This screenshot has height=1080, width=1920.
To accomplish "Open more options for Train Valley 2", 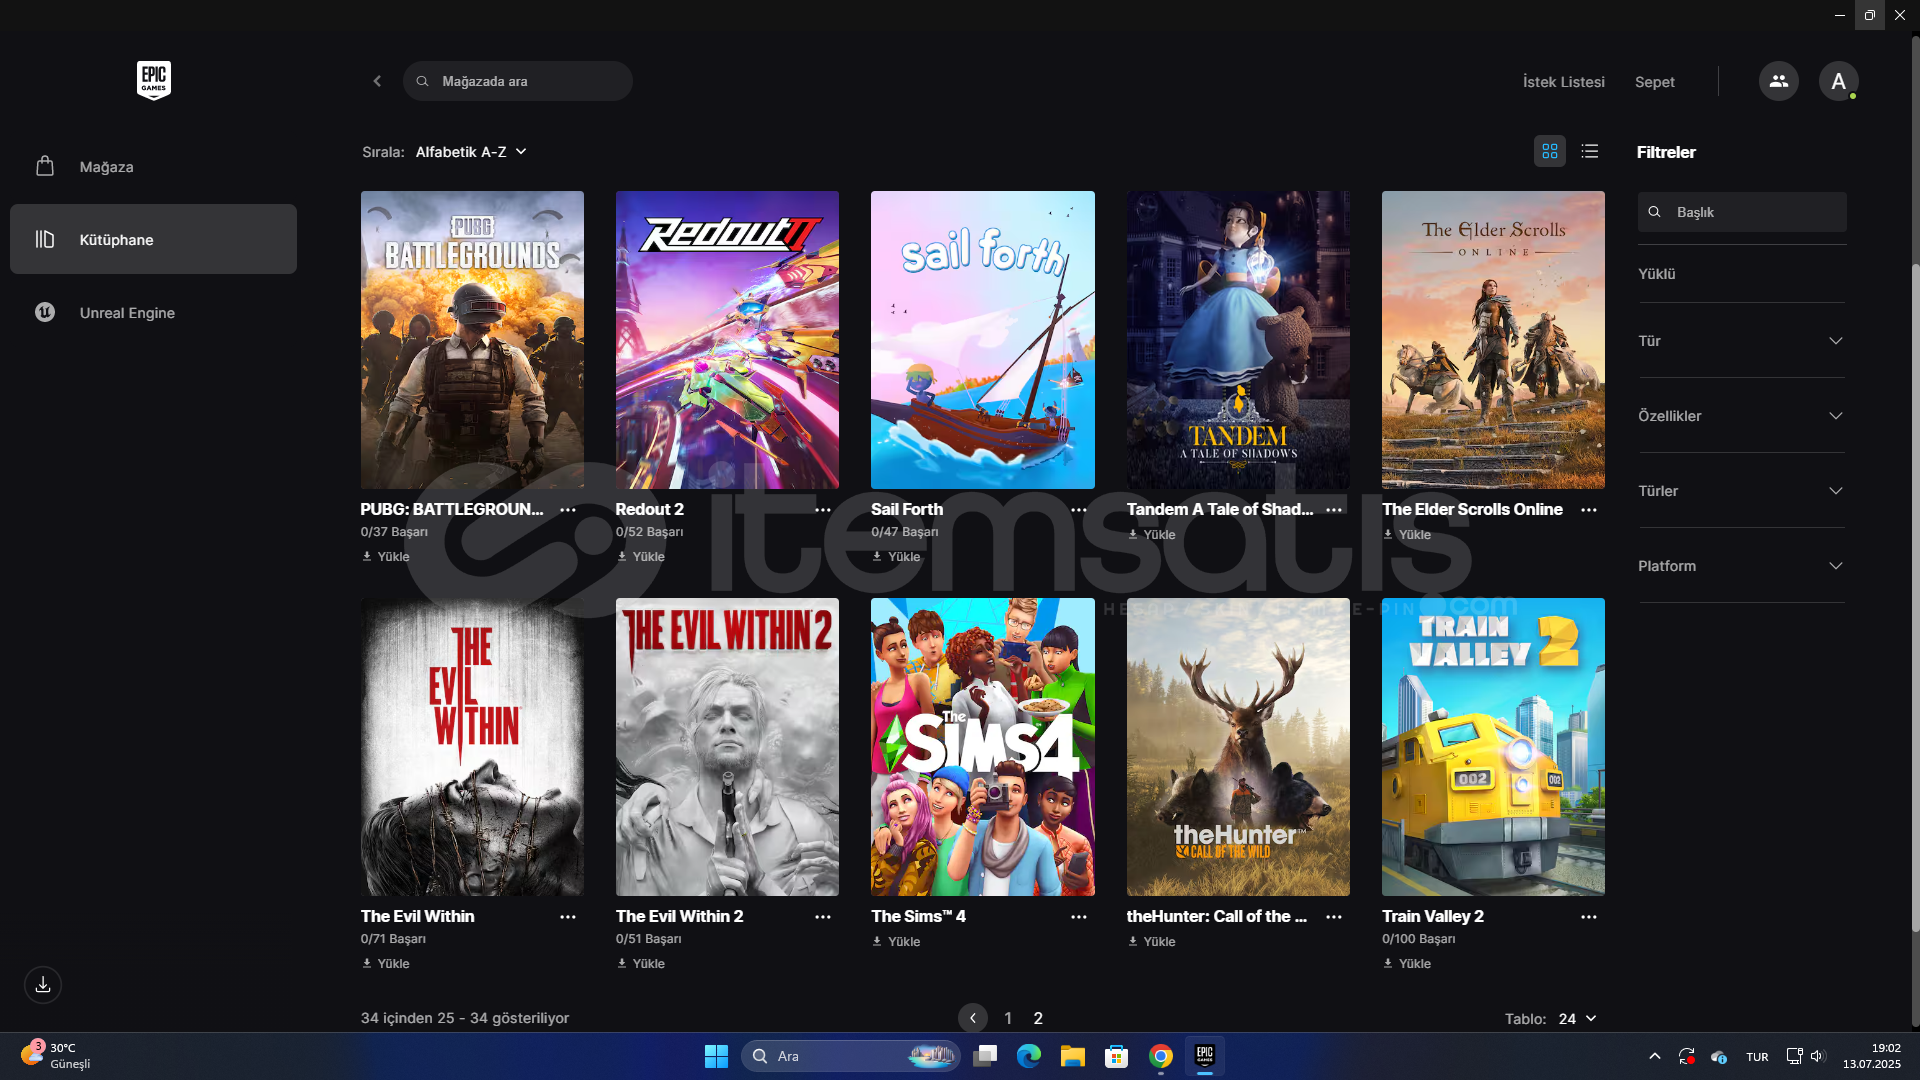I will pyautogui.click(x=1589, y=917).
